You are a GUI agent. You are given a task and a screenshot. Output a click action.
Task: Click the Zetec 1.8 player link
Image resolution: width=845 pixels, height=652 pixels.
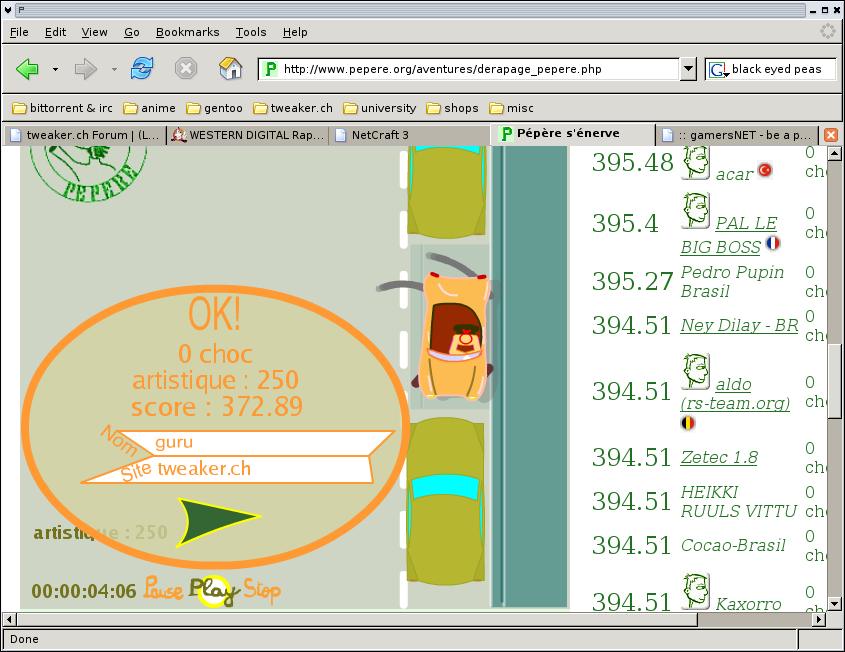point(718,457)
